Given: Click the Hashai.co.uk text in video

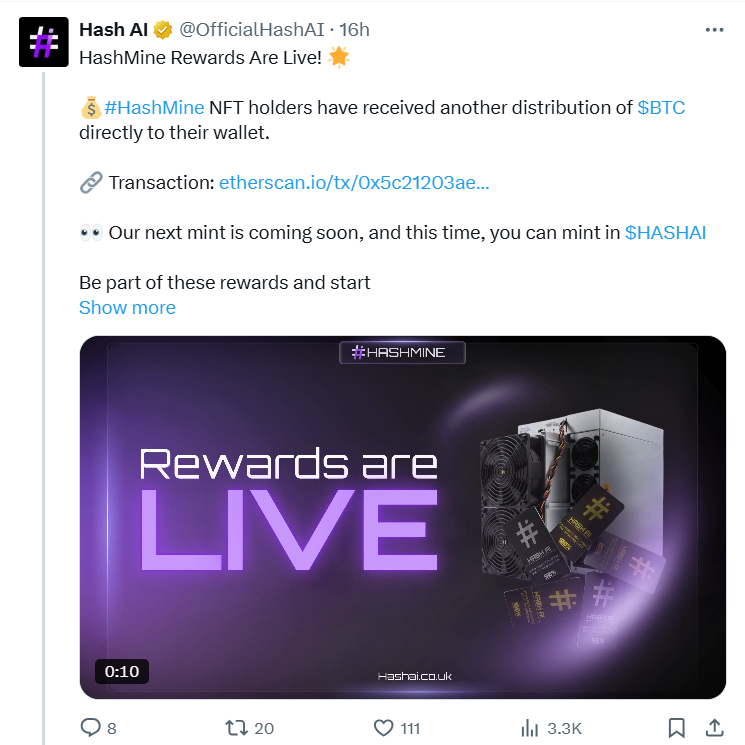Looking at the screenshot, I should click(x=414, y=676).
